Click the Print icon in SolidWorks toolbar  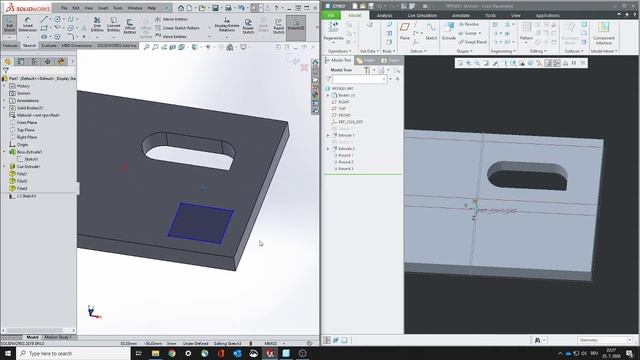228,8
